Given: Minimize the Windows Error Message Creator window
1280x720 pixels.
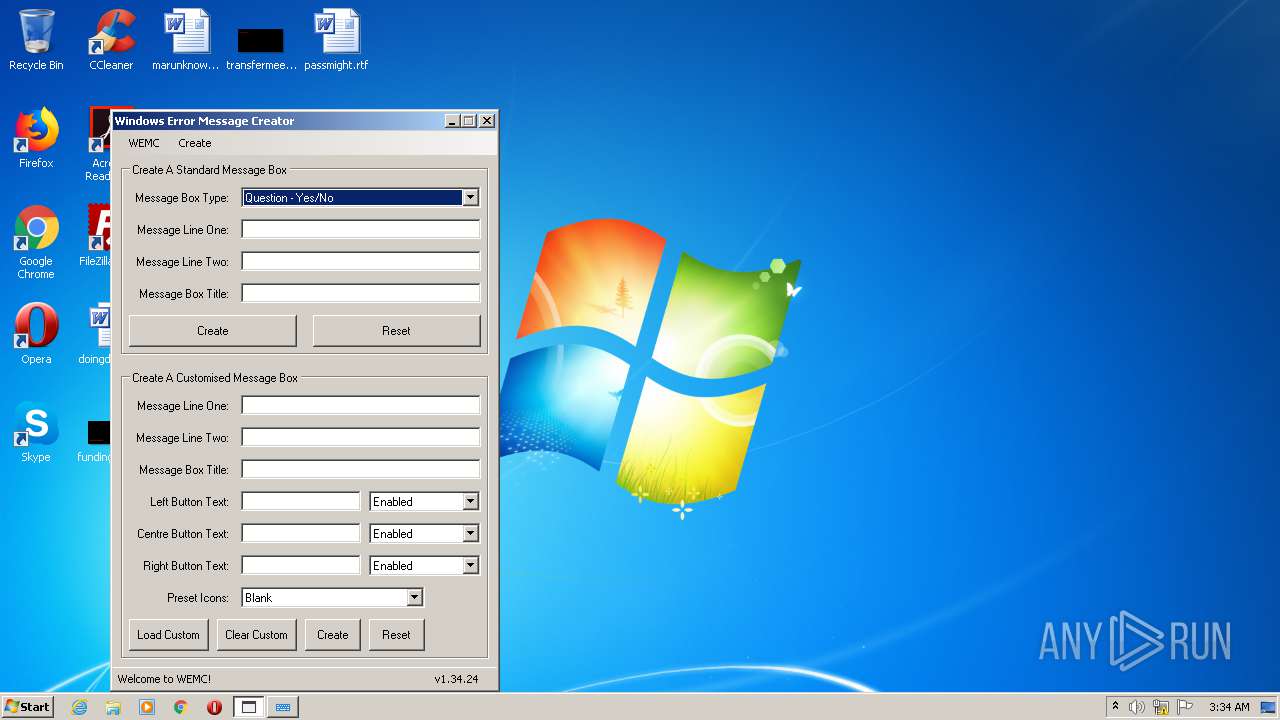Looking at the screenshot, I should 452,121.
